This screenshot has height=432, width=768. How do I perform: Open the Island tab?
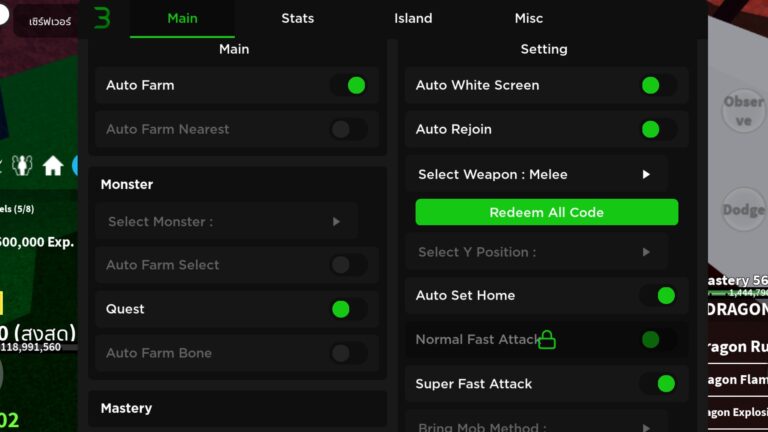pos(413,18)
